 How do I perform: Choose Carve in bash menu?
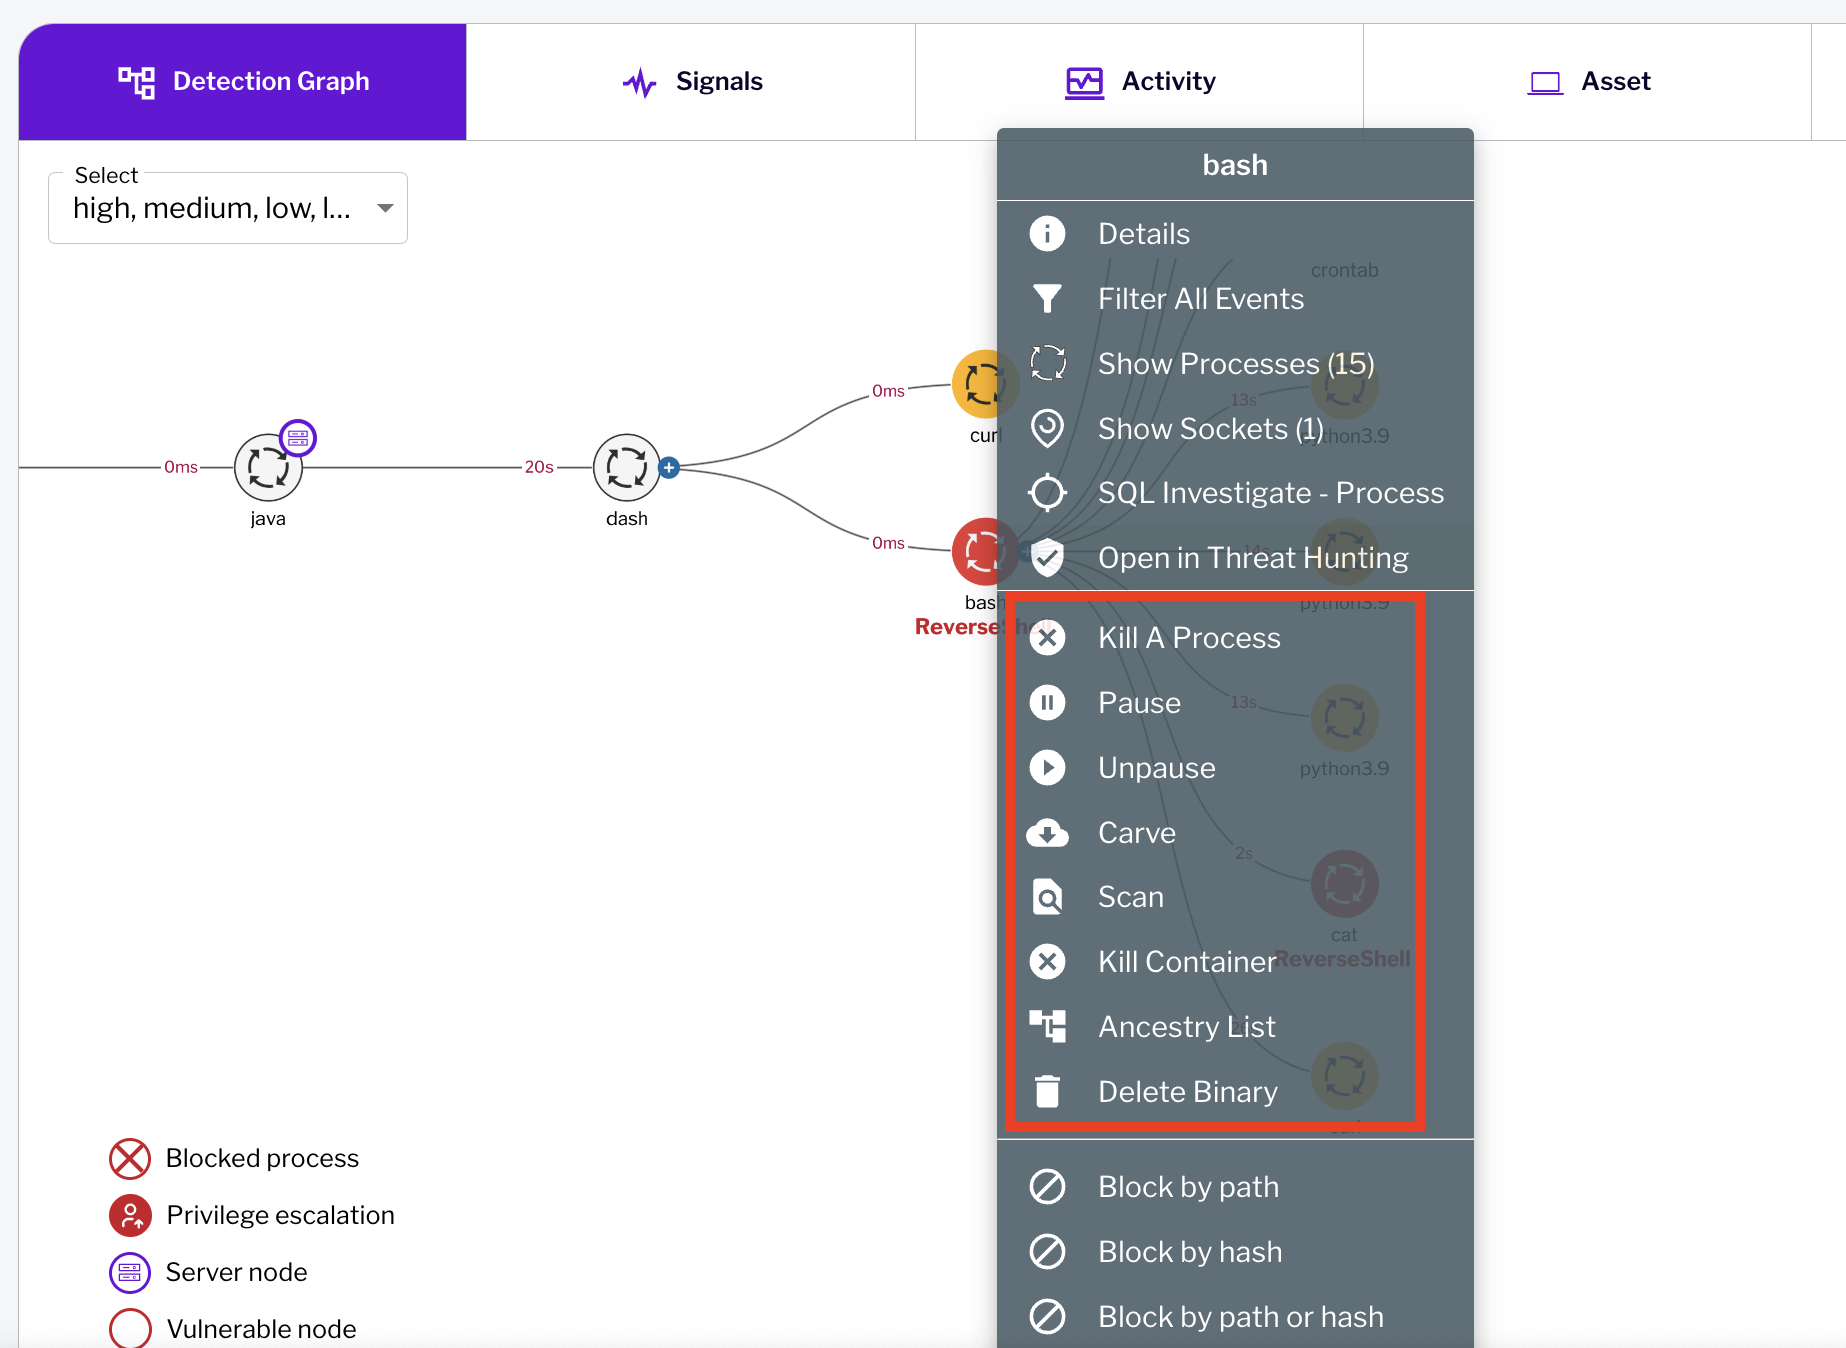click(1235, 833)
